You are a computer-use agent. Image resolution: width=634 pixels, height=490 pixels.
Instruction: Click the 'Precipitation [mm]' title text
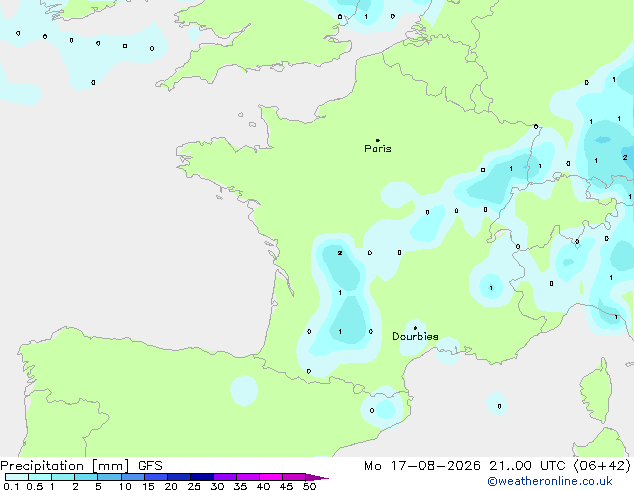(65, 466)
